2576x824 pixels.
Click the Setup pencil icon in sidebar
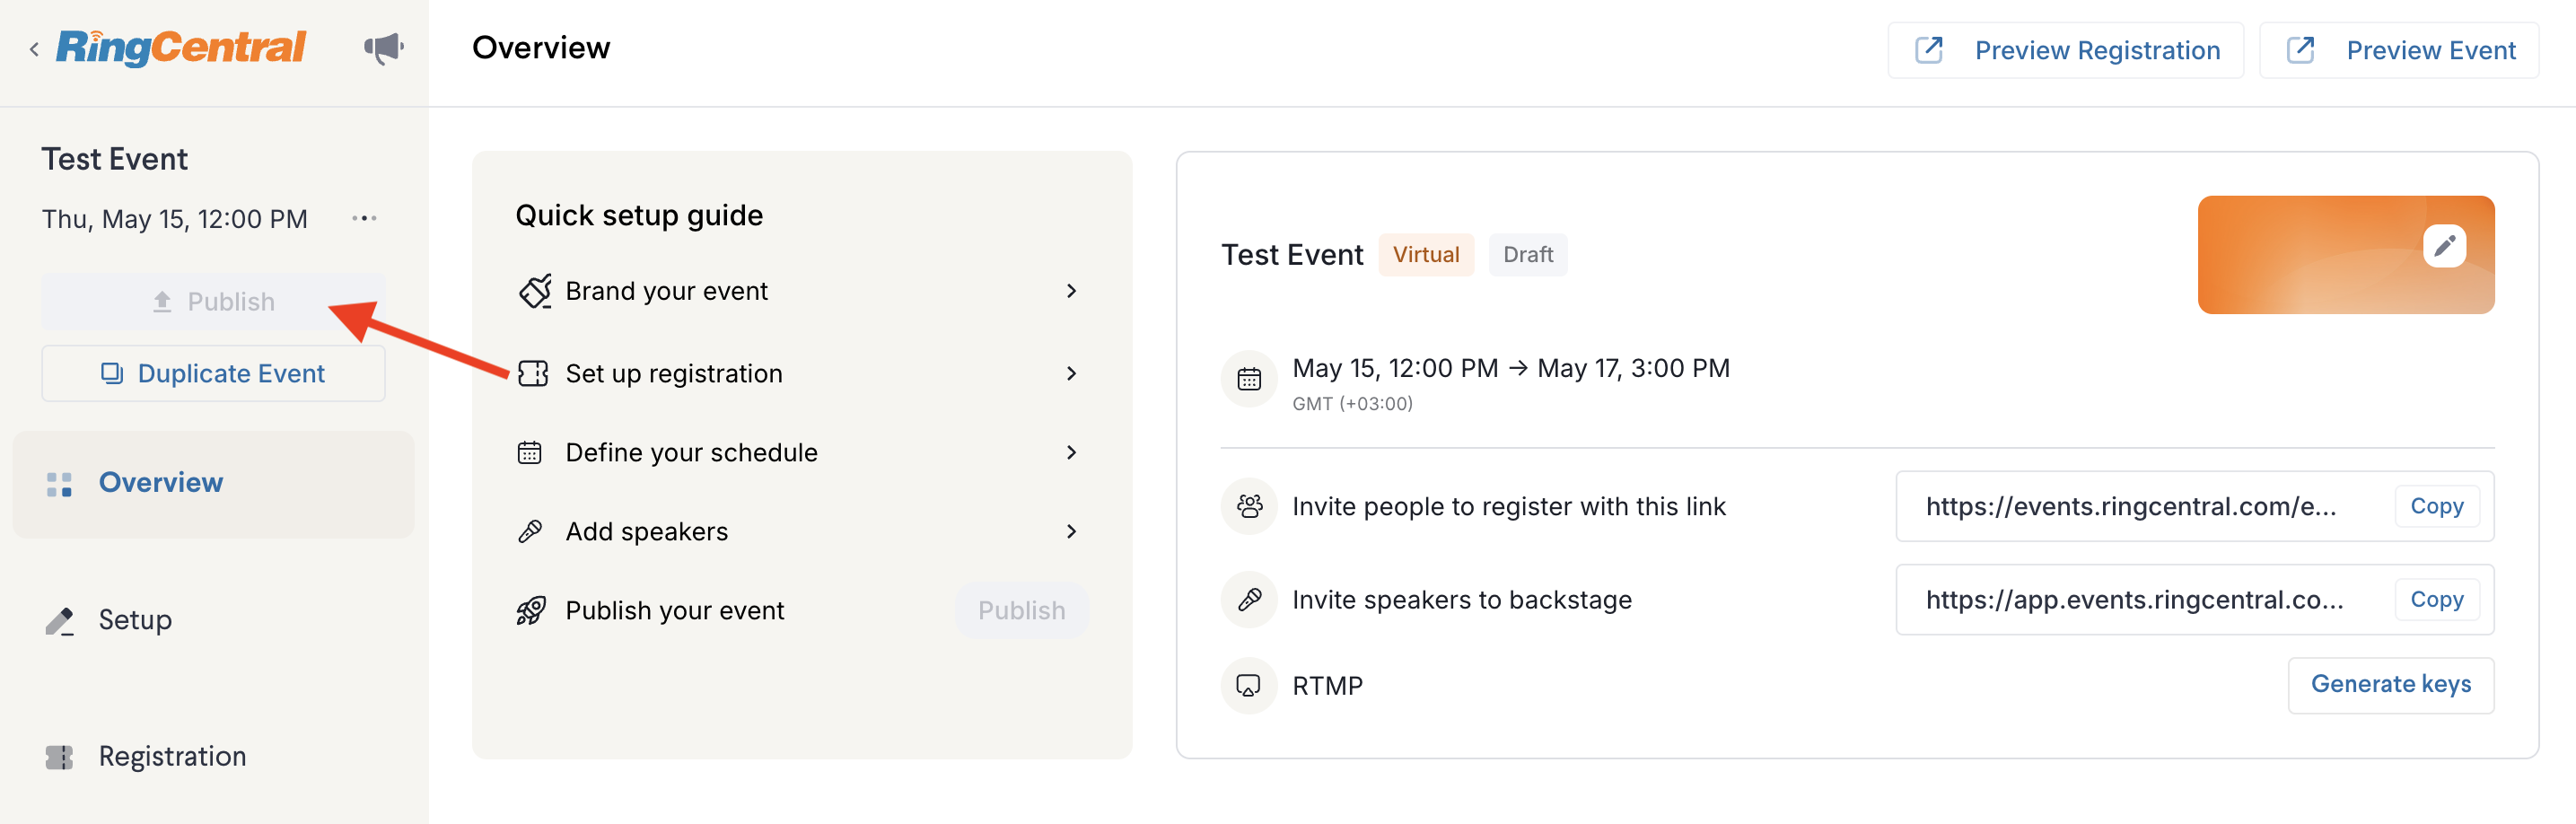click(59, 621)
